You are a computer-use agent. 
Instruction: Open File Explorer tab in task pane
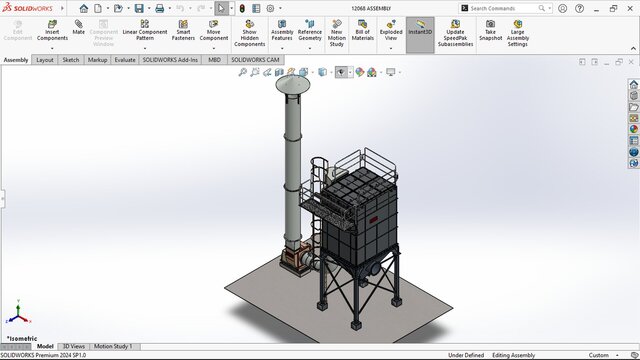633,107
